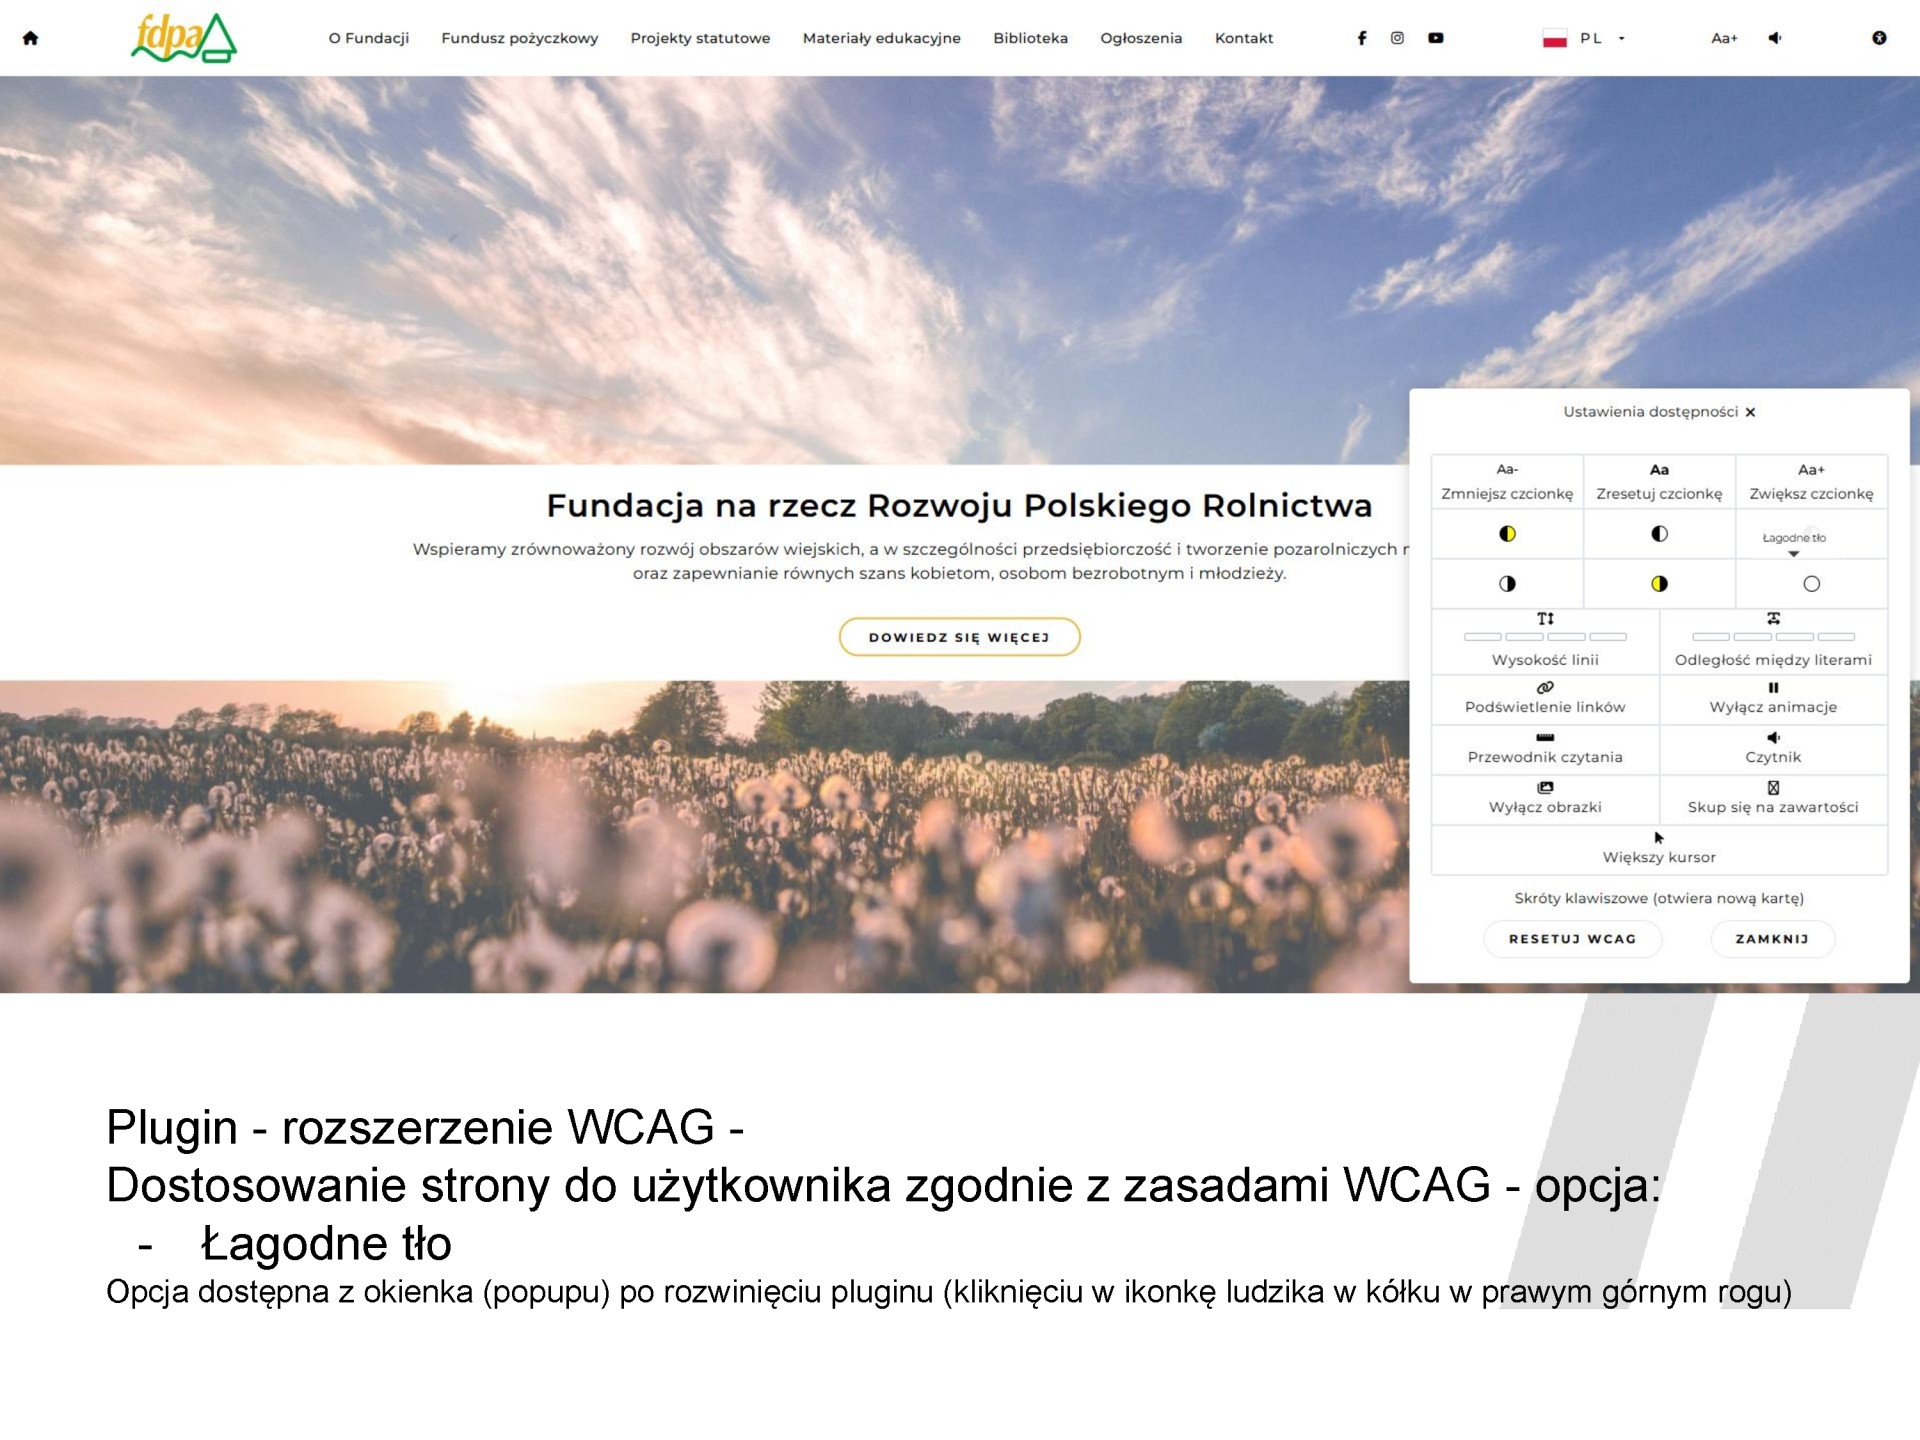Click the Odległość między literami spacing icon
The width and height of the screenshot is (1920, 1440).
click(1773, 619)
